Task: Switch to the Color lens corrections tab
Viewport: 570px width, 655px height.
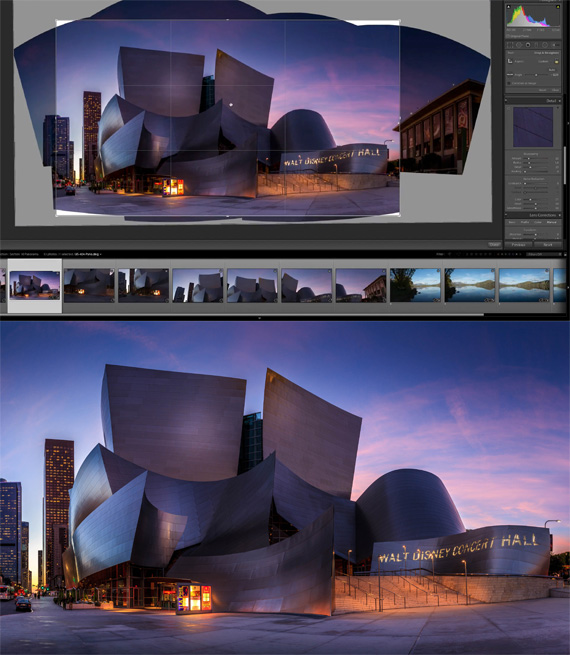Action: click(538, 222)
